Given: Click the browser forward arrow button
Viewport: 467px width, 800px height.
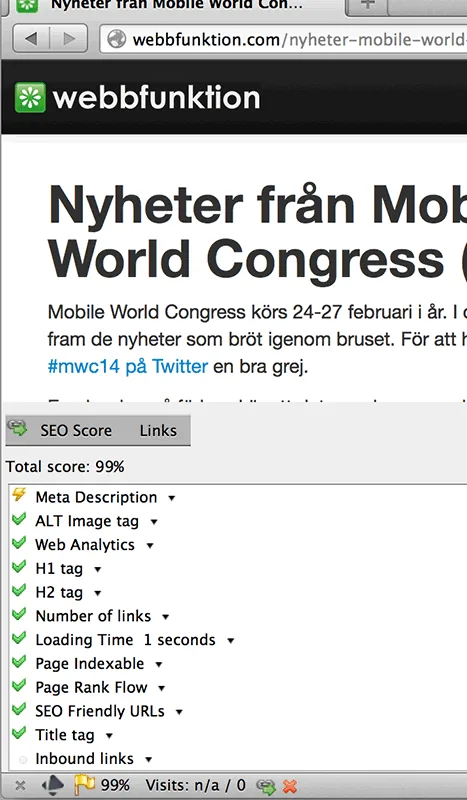Looking at the screenshot, I should [69, 39].
